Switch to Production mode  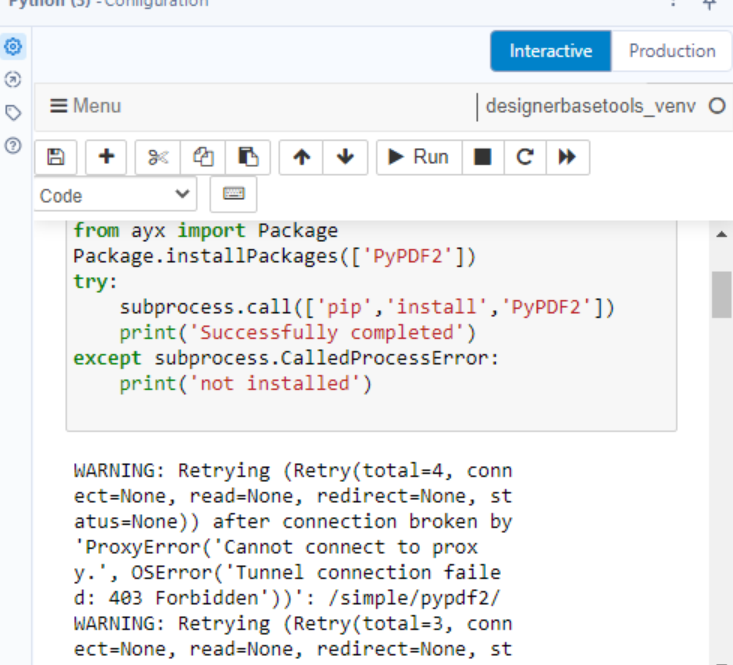671,51
